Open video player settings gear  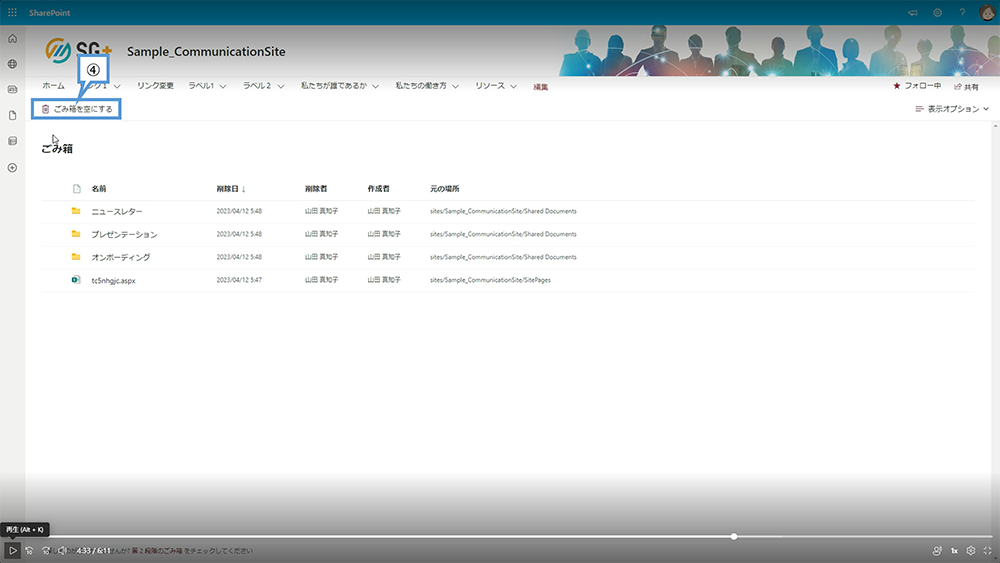coord(971,551)
